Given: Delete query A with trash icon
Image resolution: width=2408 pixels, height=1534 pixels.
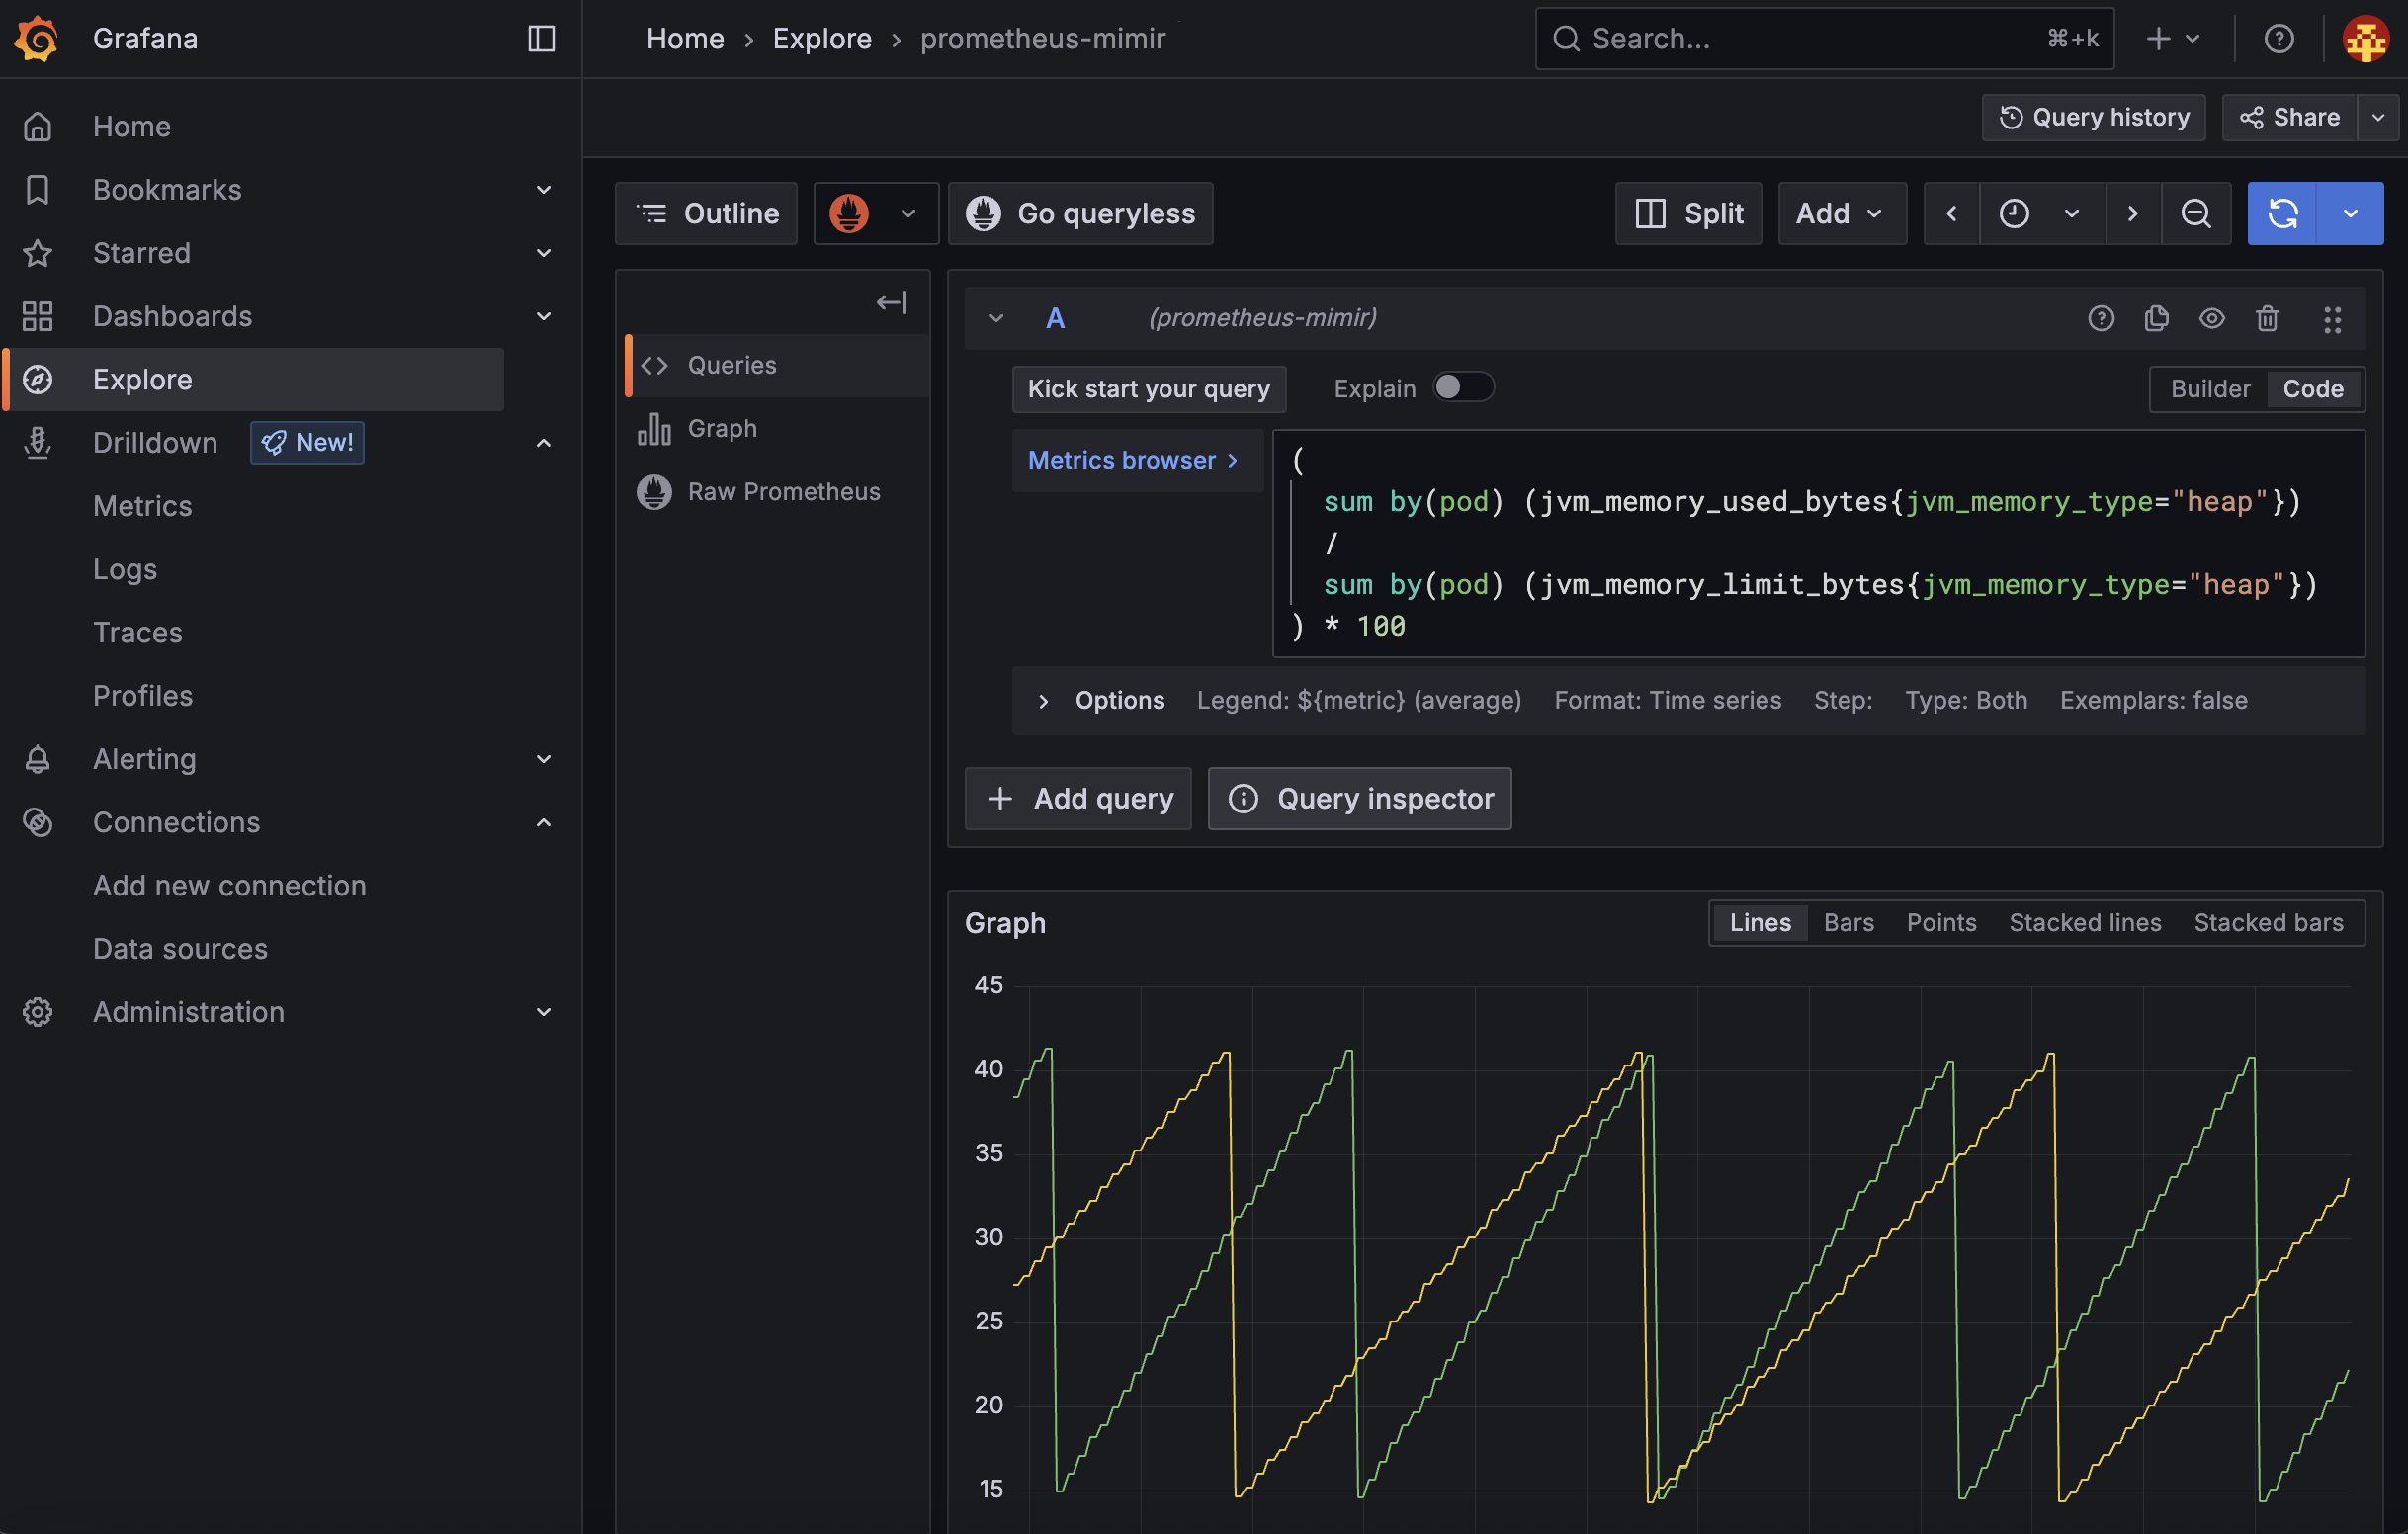Looking at the screenshot, I should (x=2267, y=318).
